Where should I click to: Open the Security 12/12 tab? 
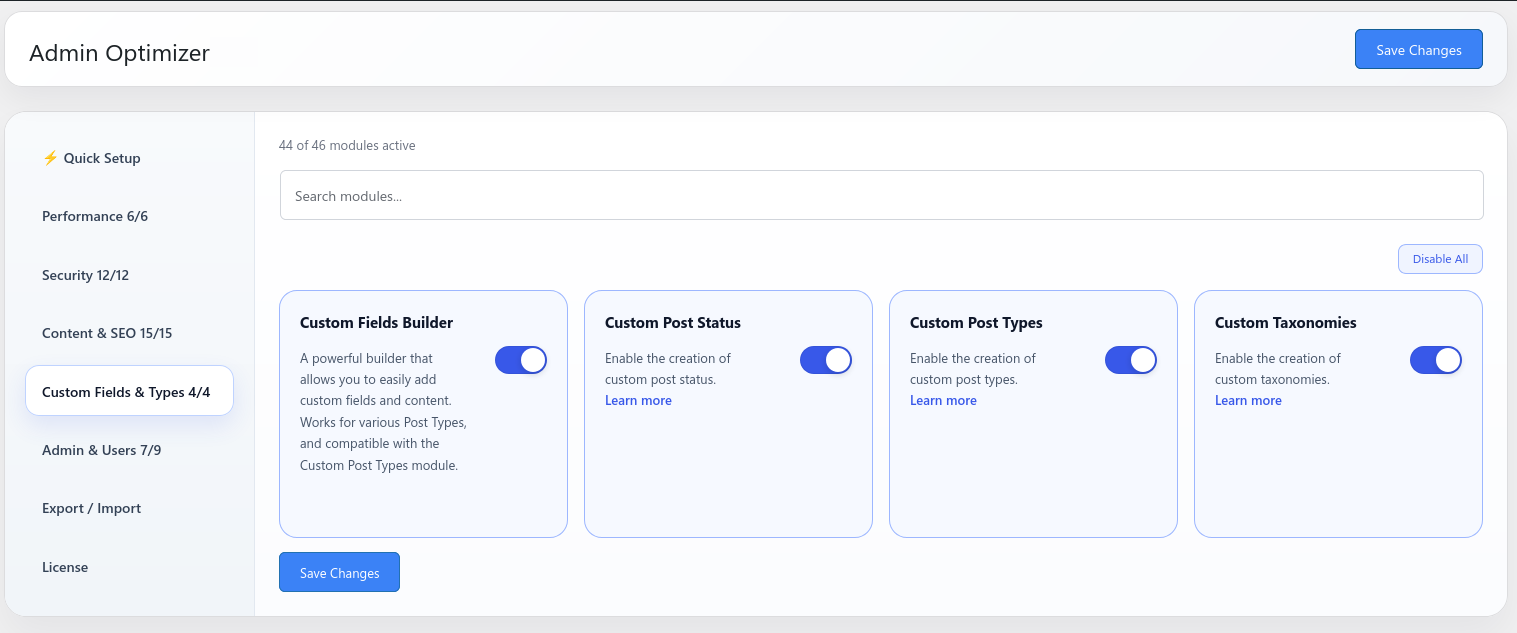tap(129, 275)
